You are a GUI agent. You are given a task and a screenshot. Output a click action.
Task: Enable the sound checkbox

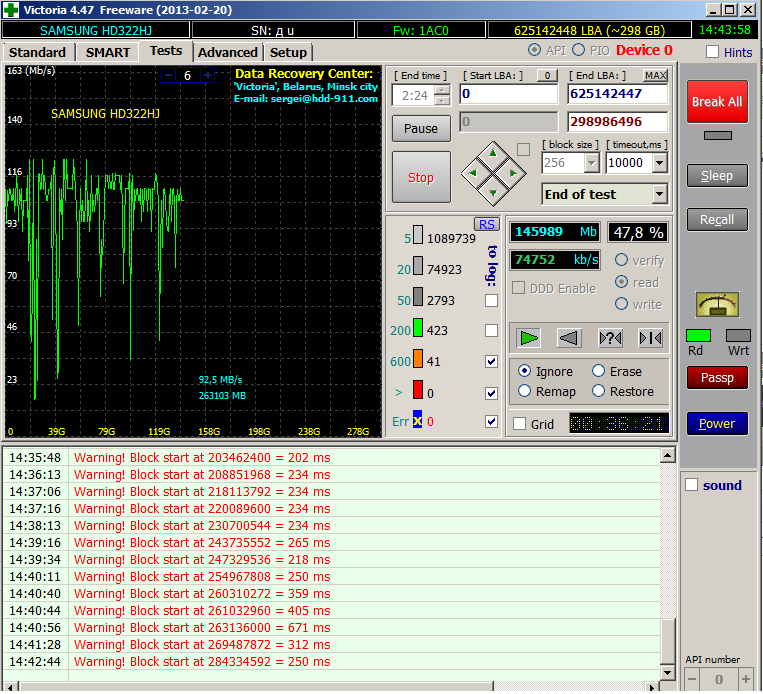pyautogui.click(x=691, y=485)
